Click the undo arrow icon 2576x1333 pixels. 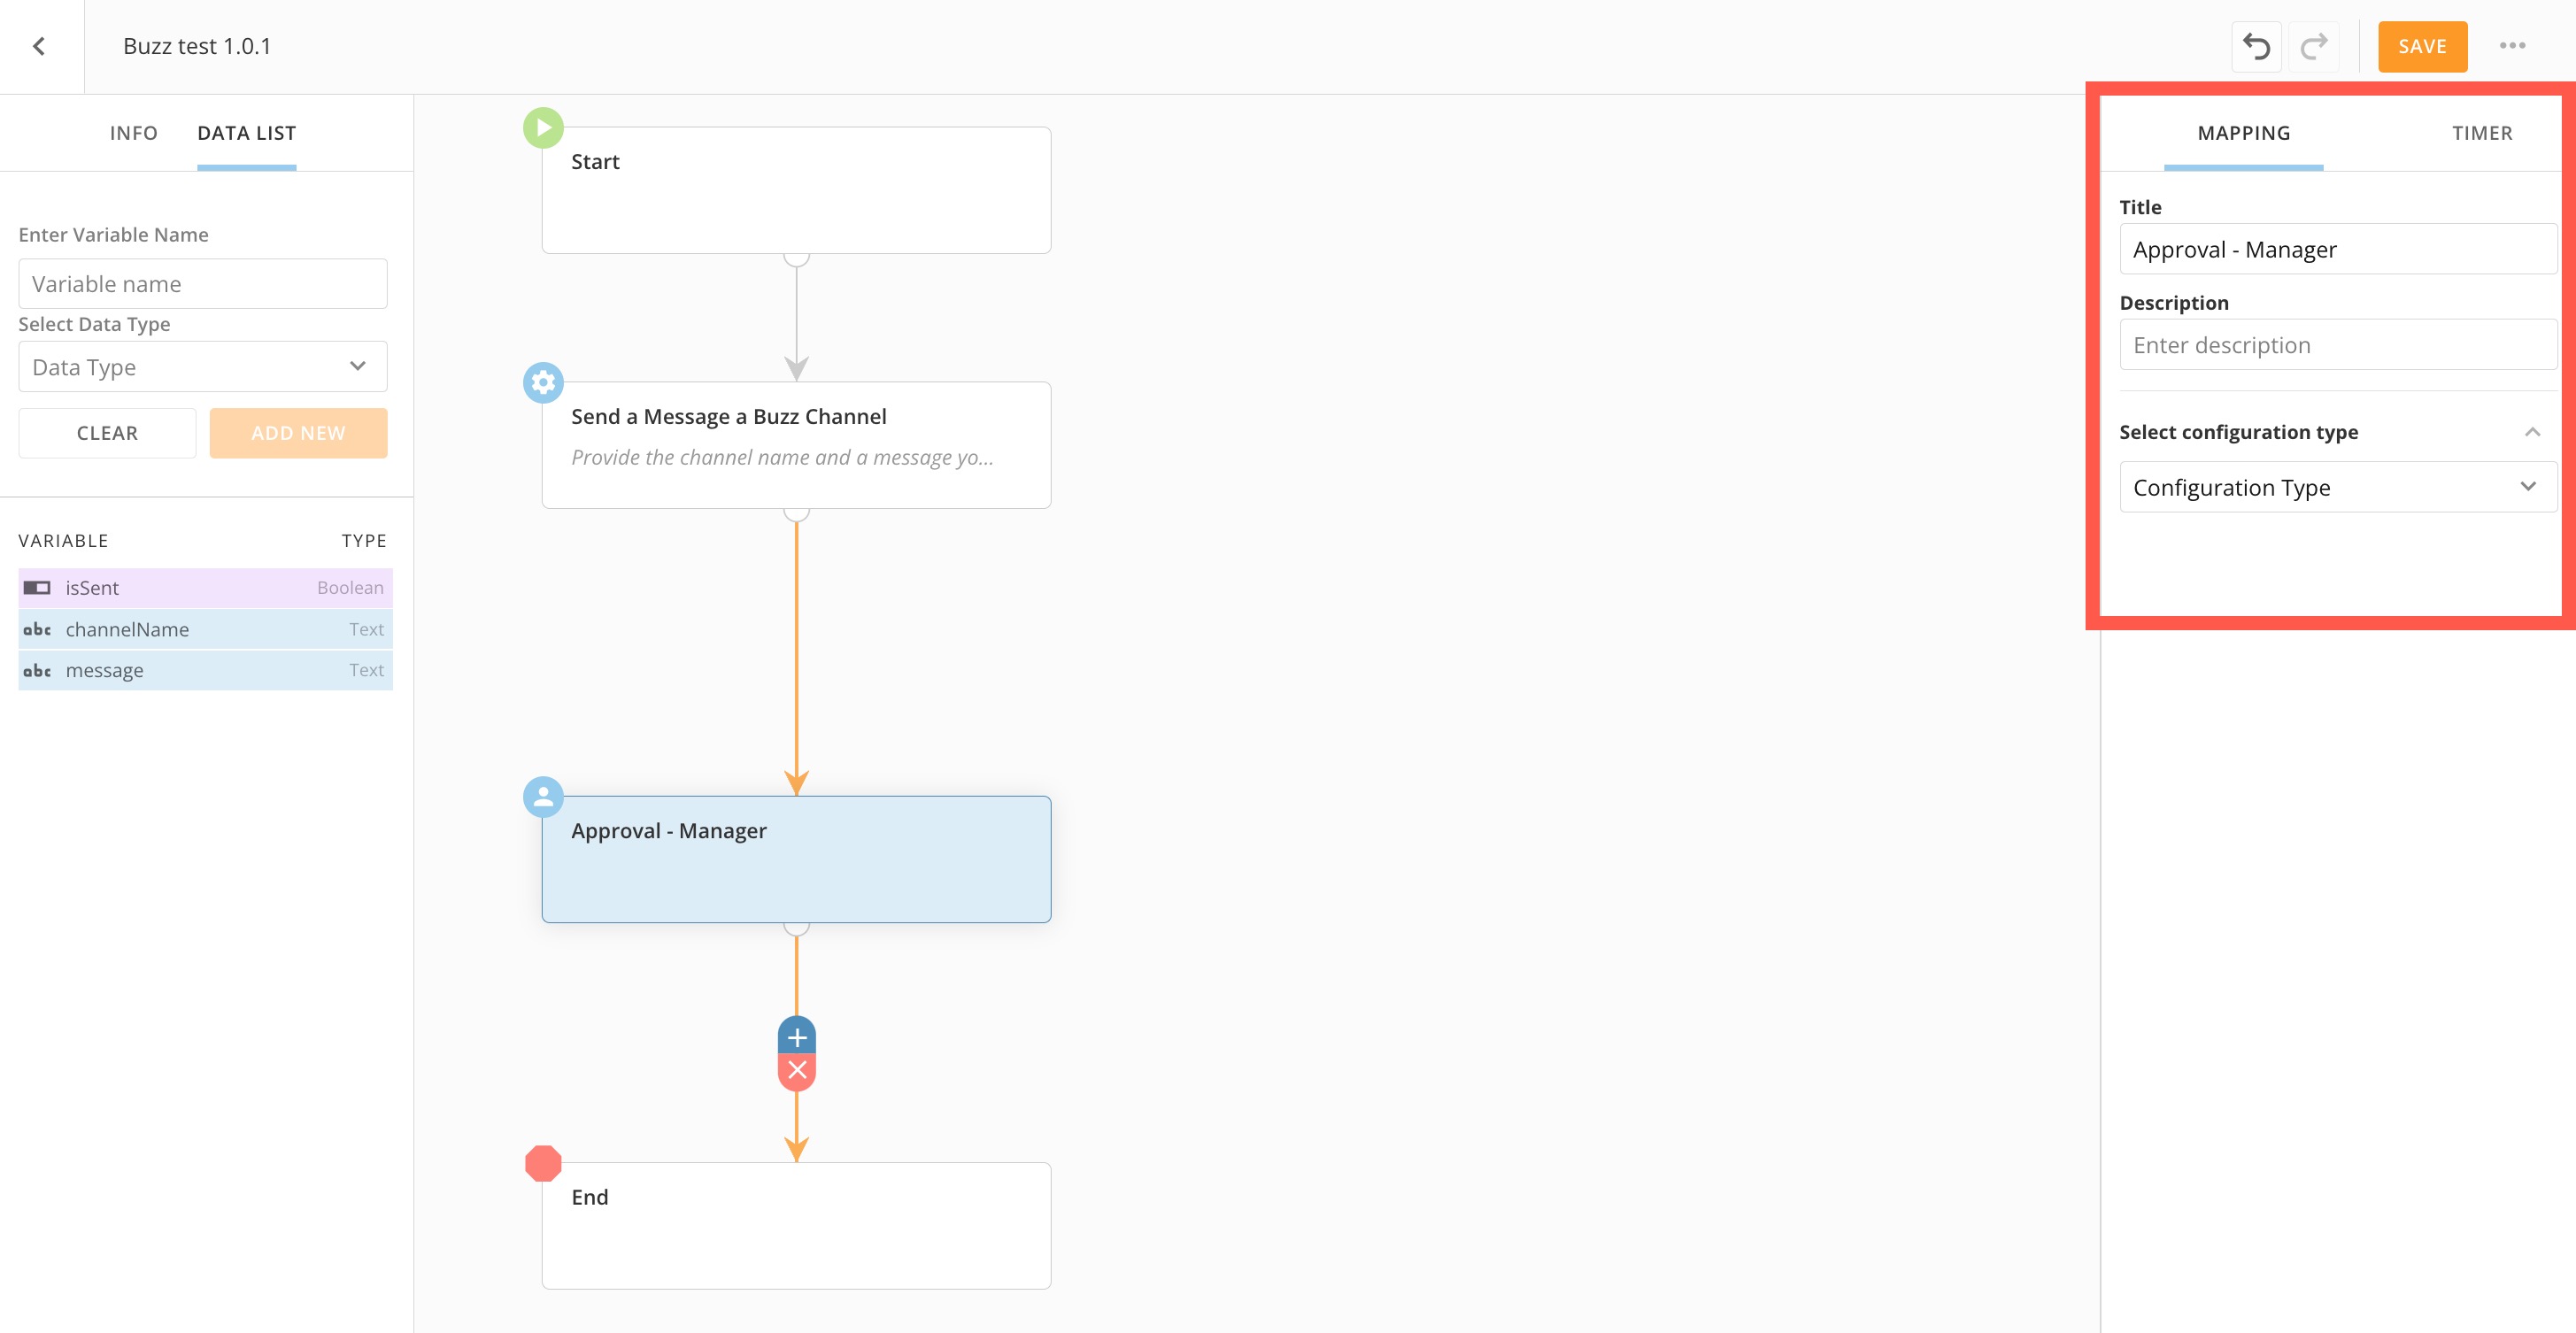tap(2256, 46)
